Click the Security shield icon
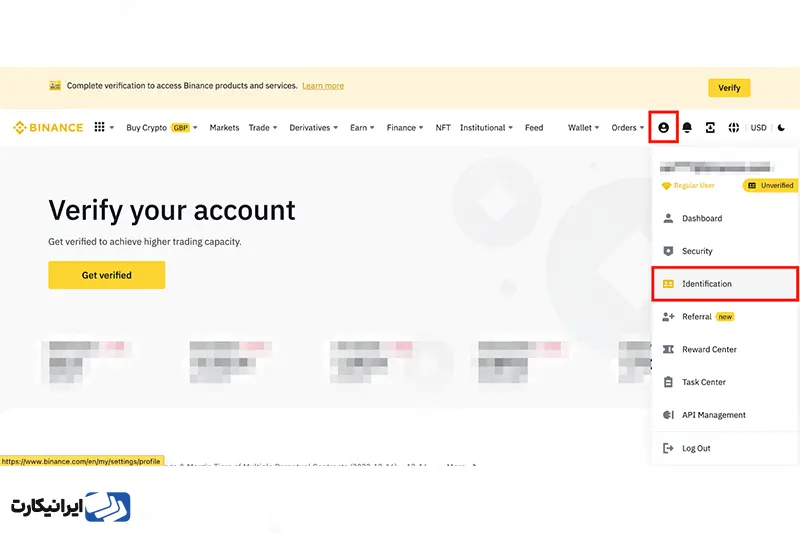800x533 pixels. (668, 251)
